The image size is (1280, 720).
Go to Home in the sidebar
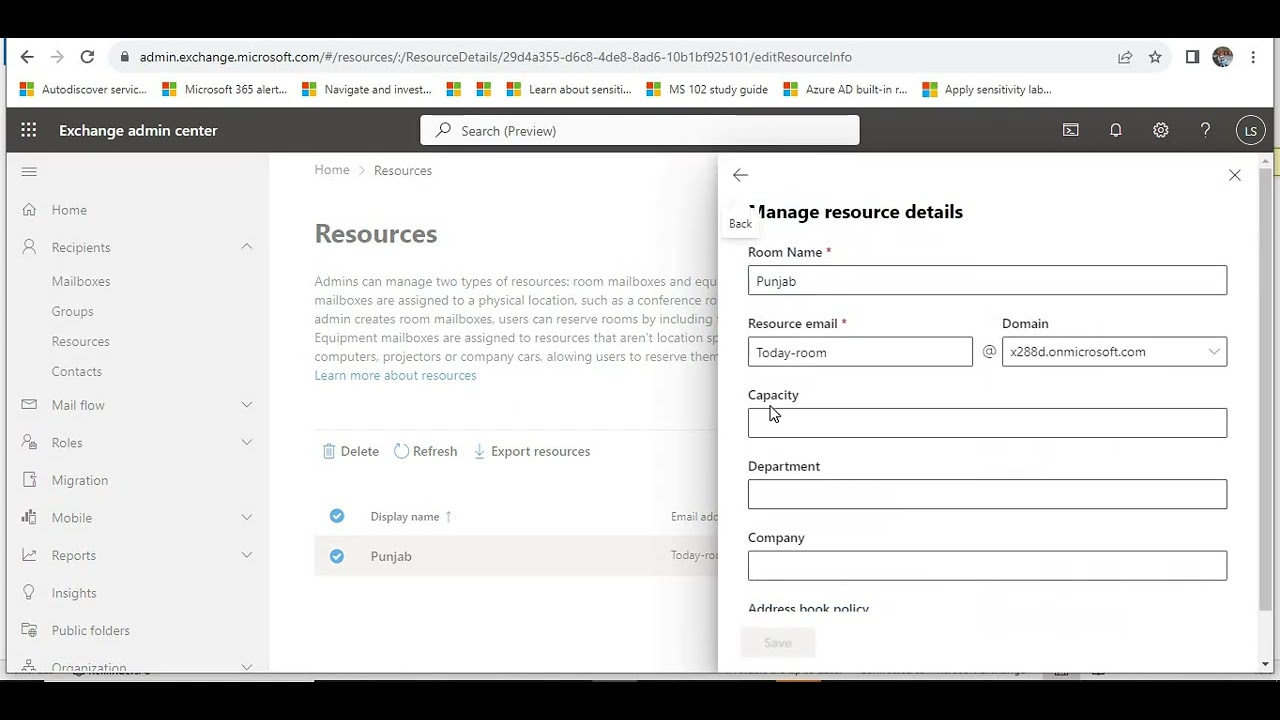[69, 210]
